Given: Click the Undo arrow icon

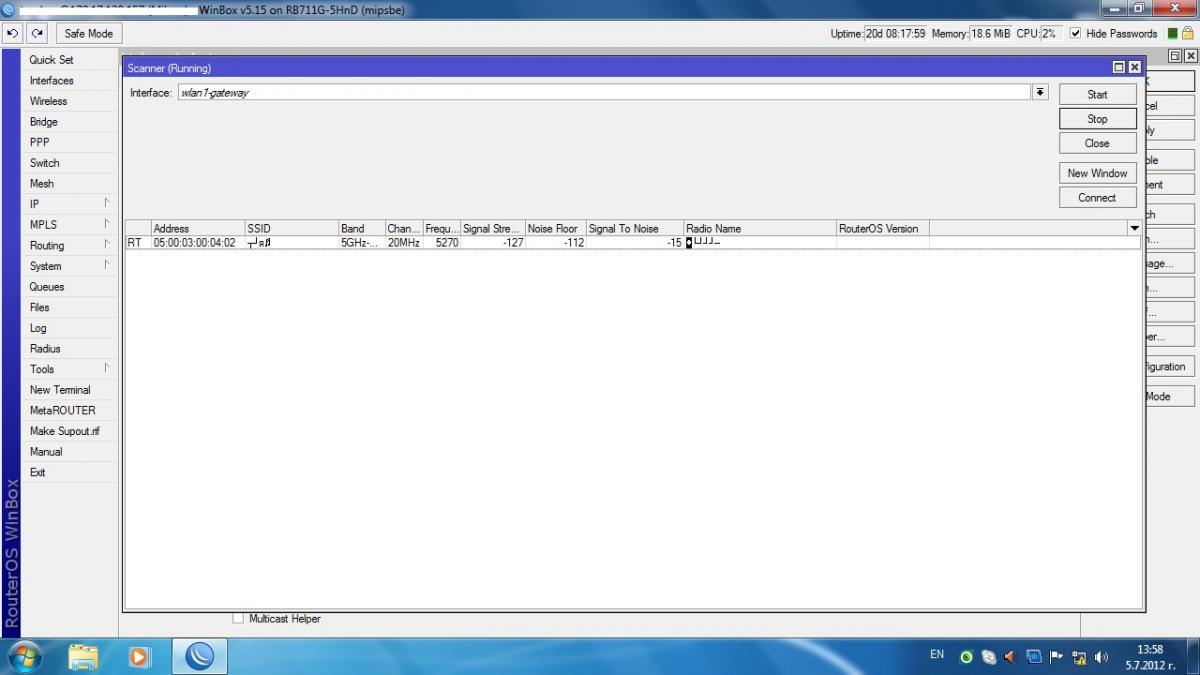Looking at the screenshot, I should tap(13, 33).
